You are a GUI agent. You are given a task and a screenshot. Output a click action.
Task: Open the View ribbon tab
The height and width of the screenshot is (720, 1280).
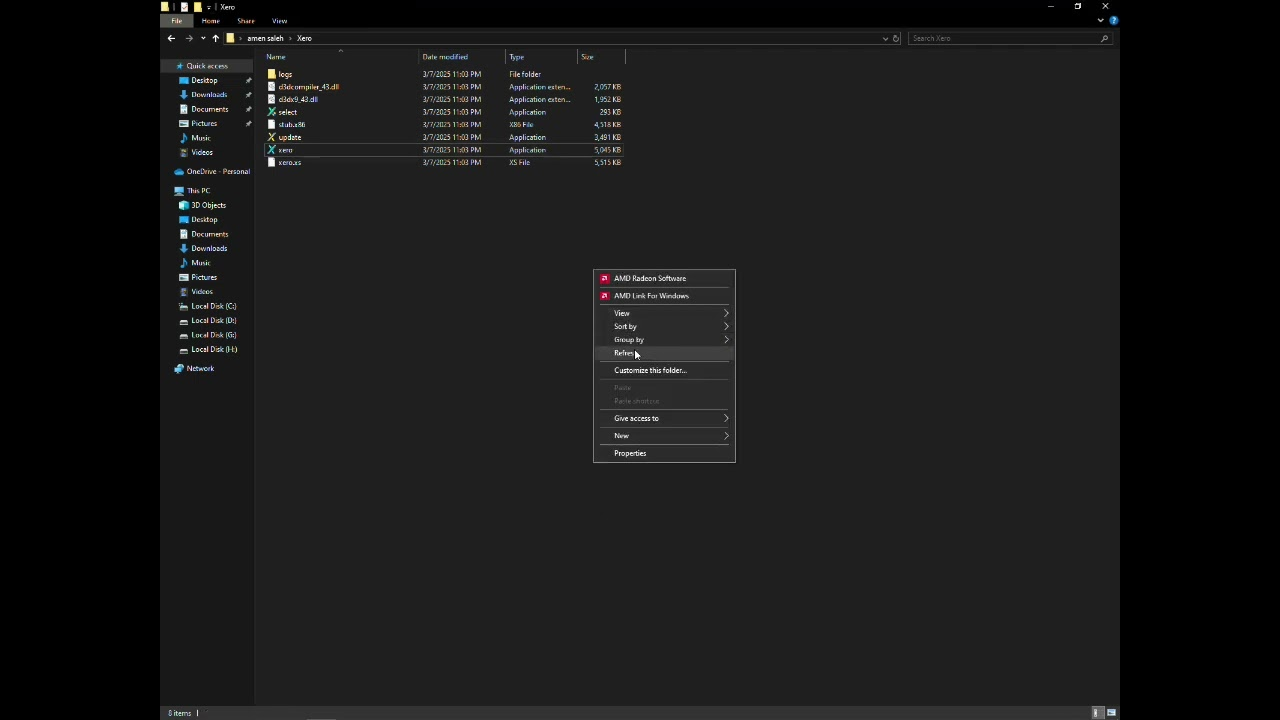pyautogui.click(x=279, y=20)
